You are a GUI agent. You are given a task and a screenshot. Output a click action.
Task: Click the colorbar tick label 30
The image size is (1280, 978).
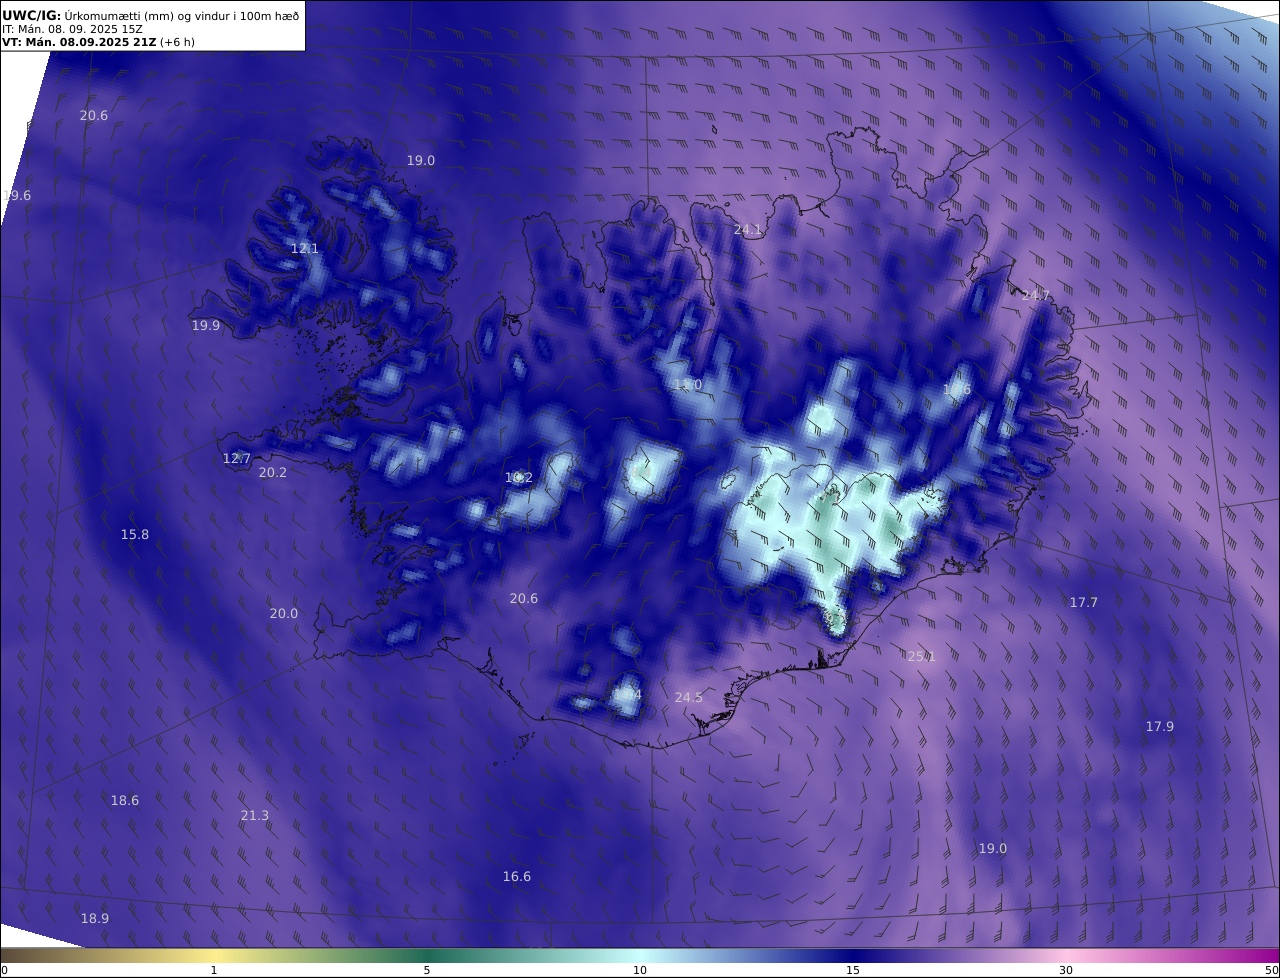click(x=1066, y=970)
